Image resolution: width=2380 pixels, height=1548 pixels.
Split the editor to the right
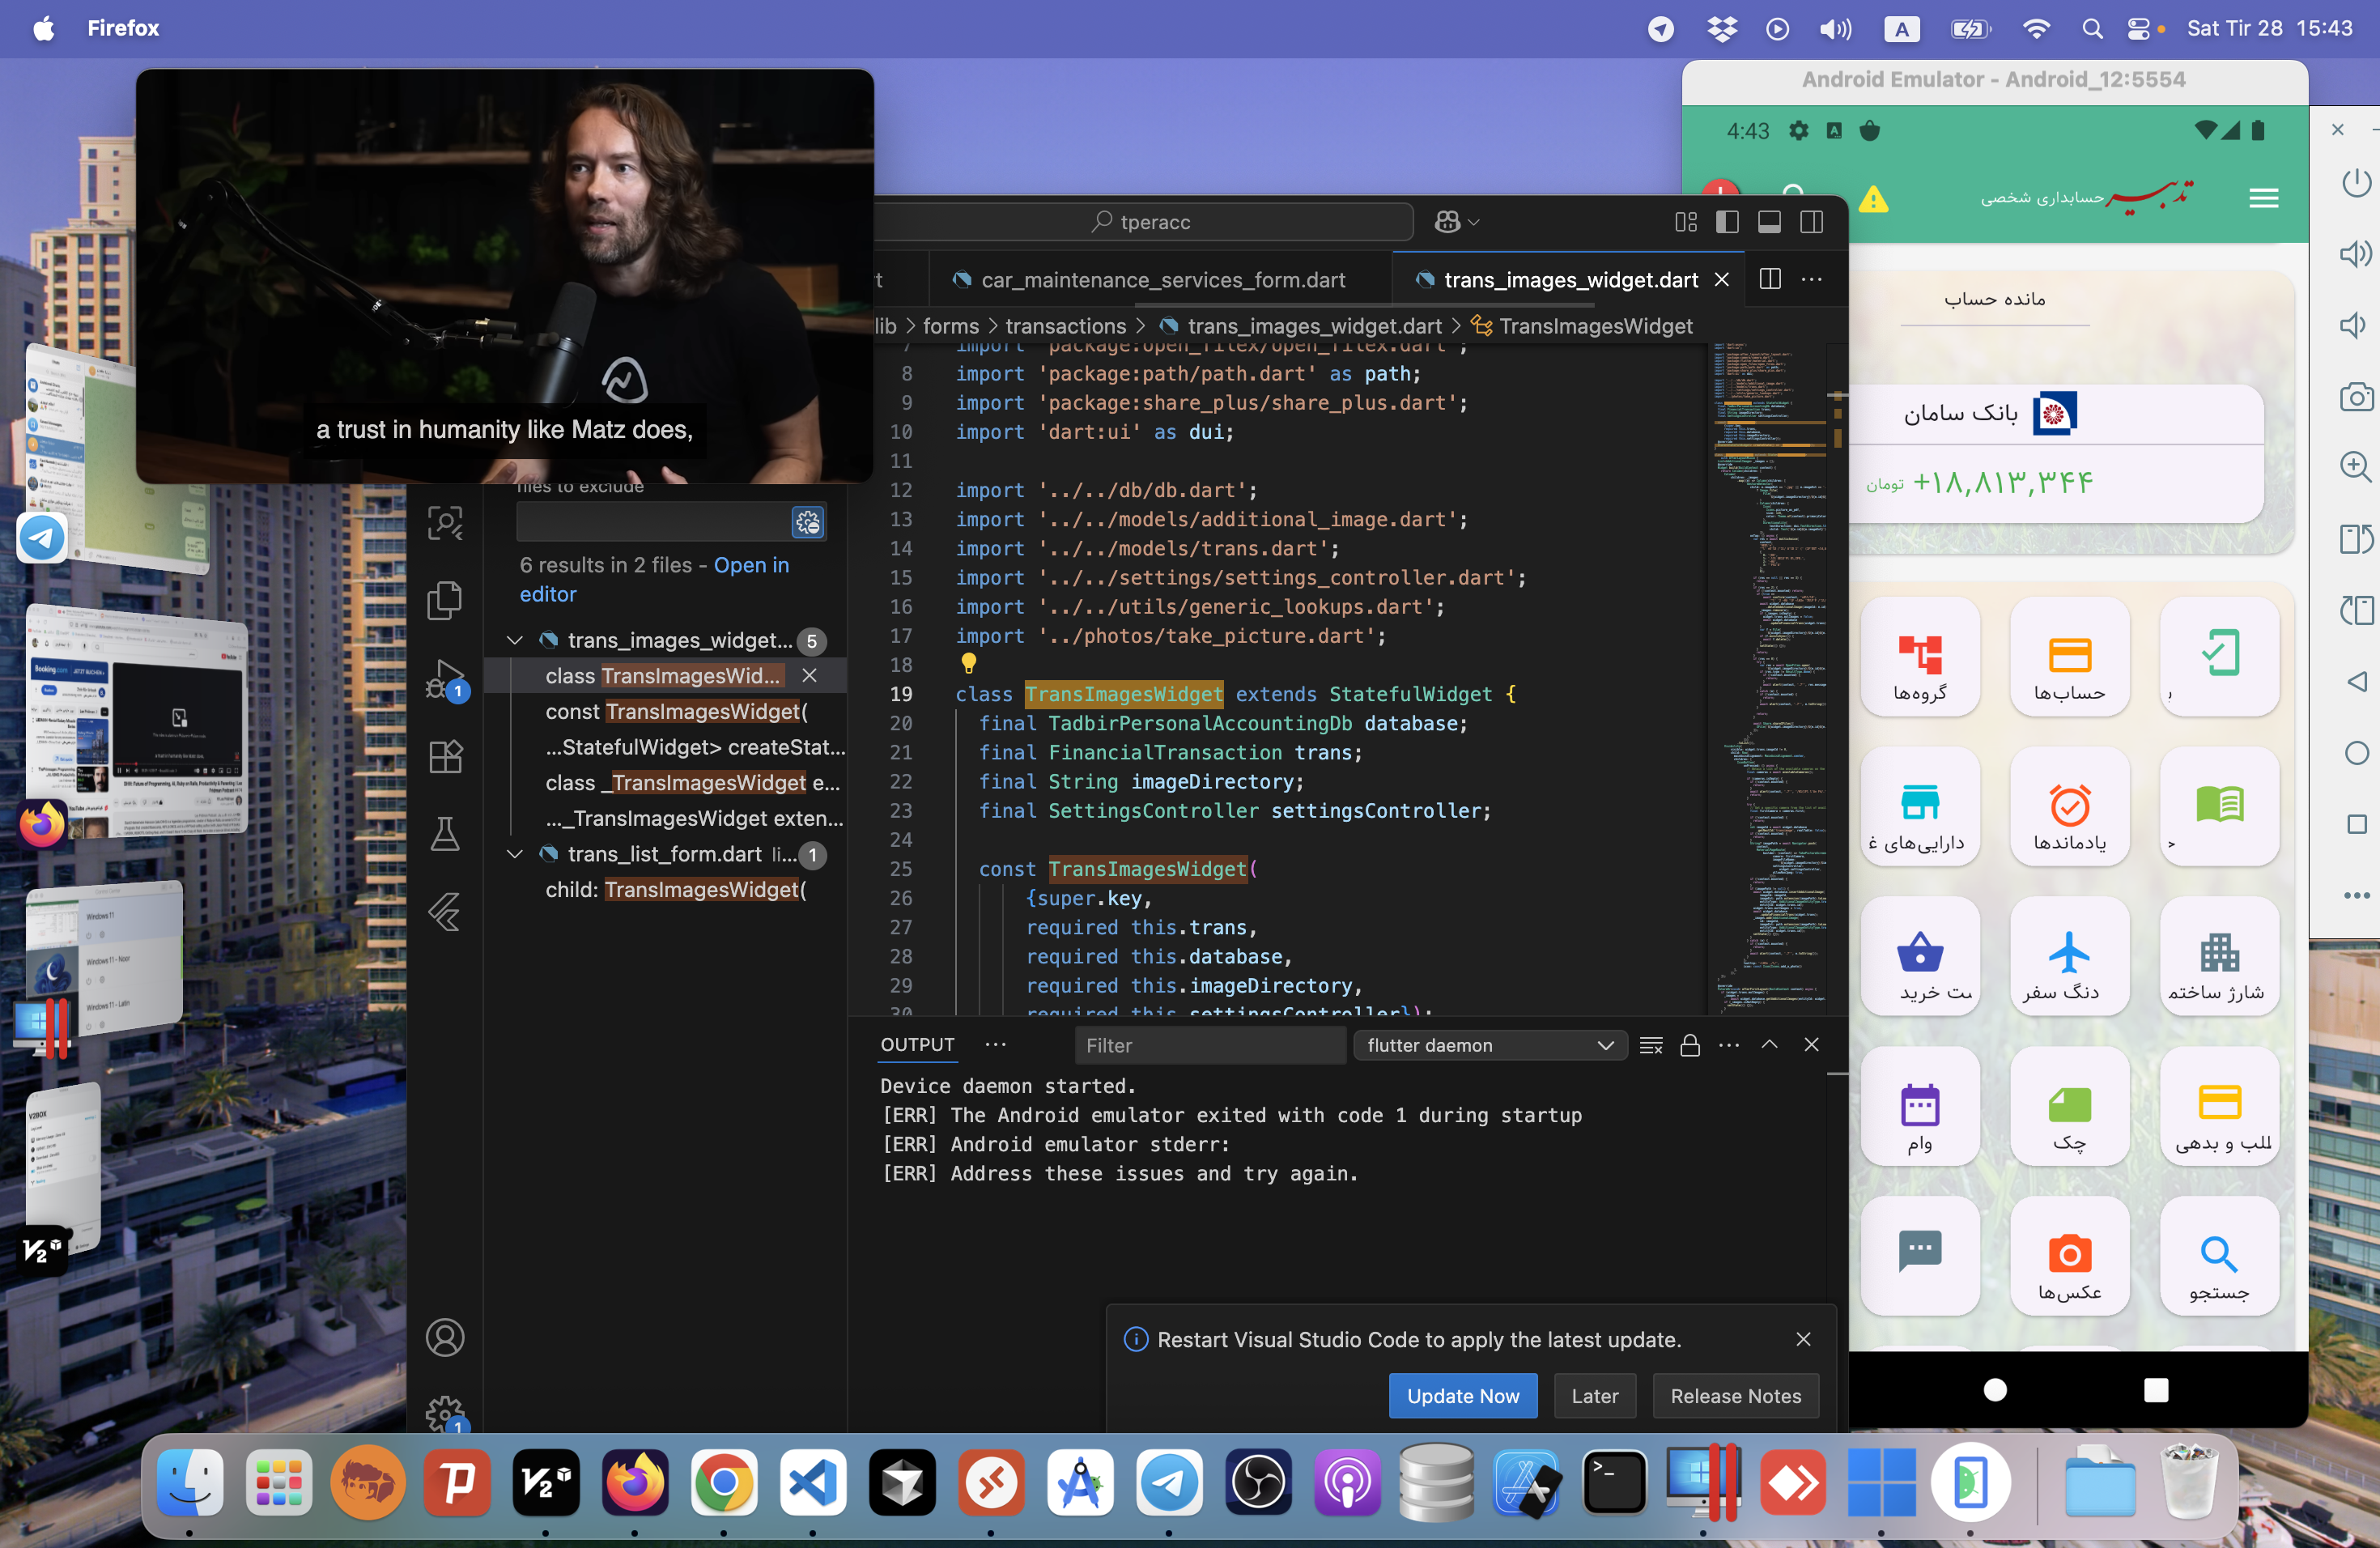click(1770, 279)
